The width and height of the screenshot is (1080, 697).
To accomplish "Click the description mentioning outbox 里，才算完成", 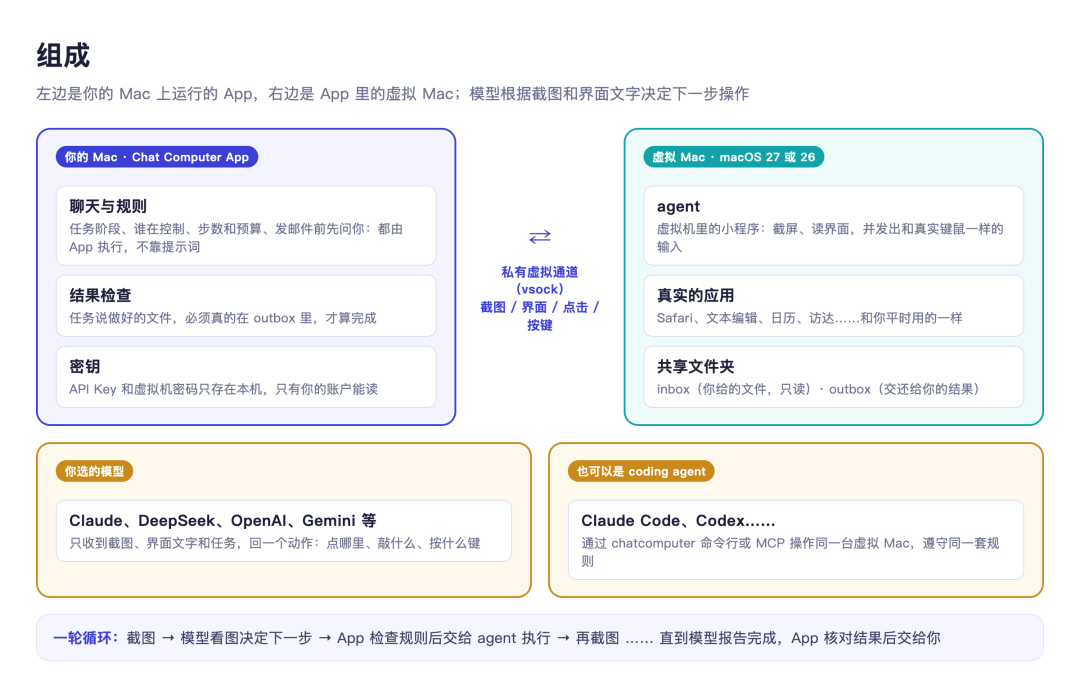I will coord(223,318).
